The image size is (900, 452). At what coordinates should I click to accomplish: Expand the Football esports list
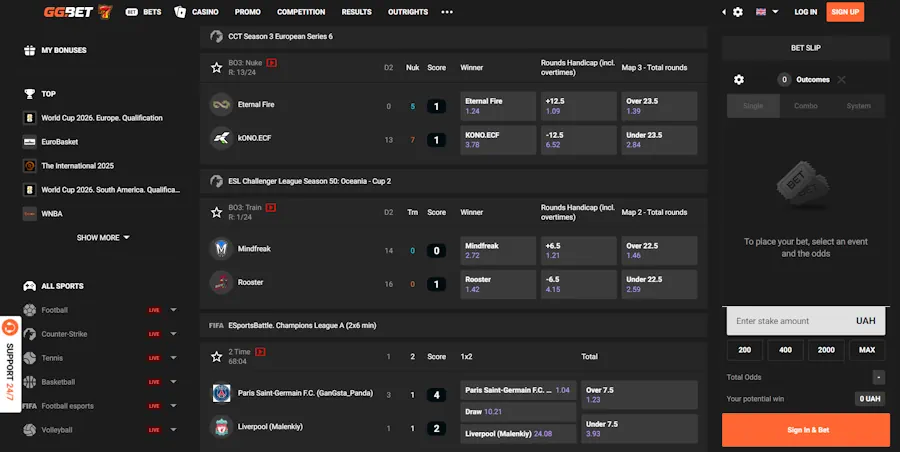pyautogui.click(x=173, y=406)
